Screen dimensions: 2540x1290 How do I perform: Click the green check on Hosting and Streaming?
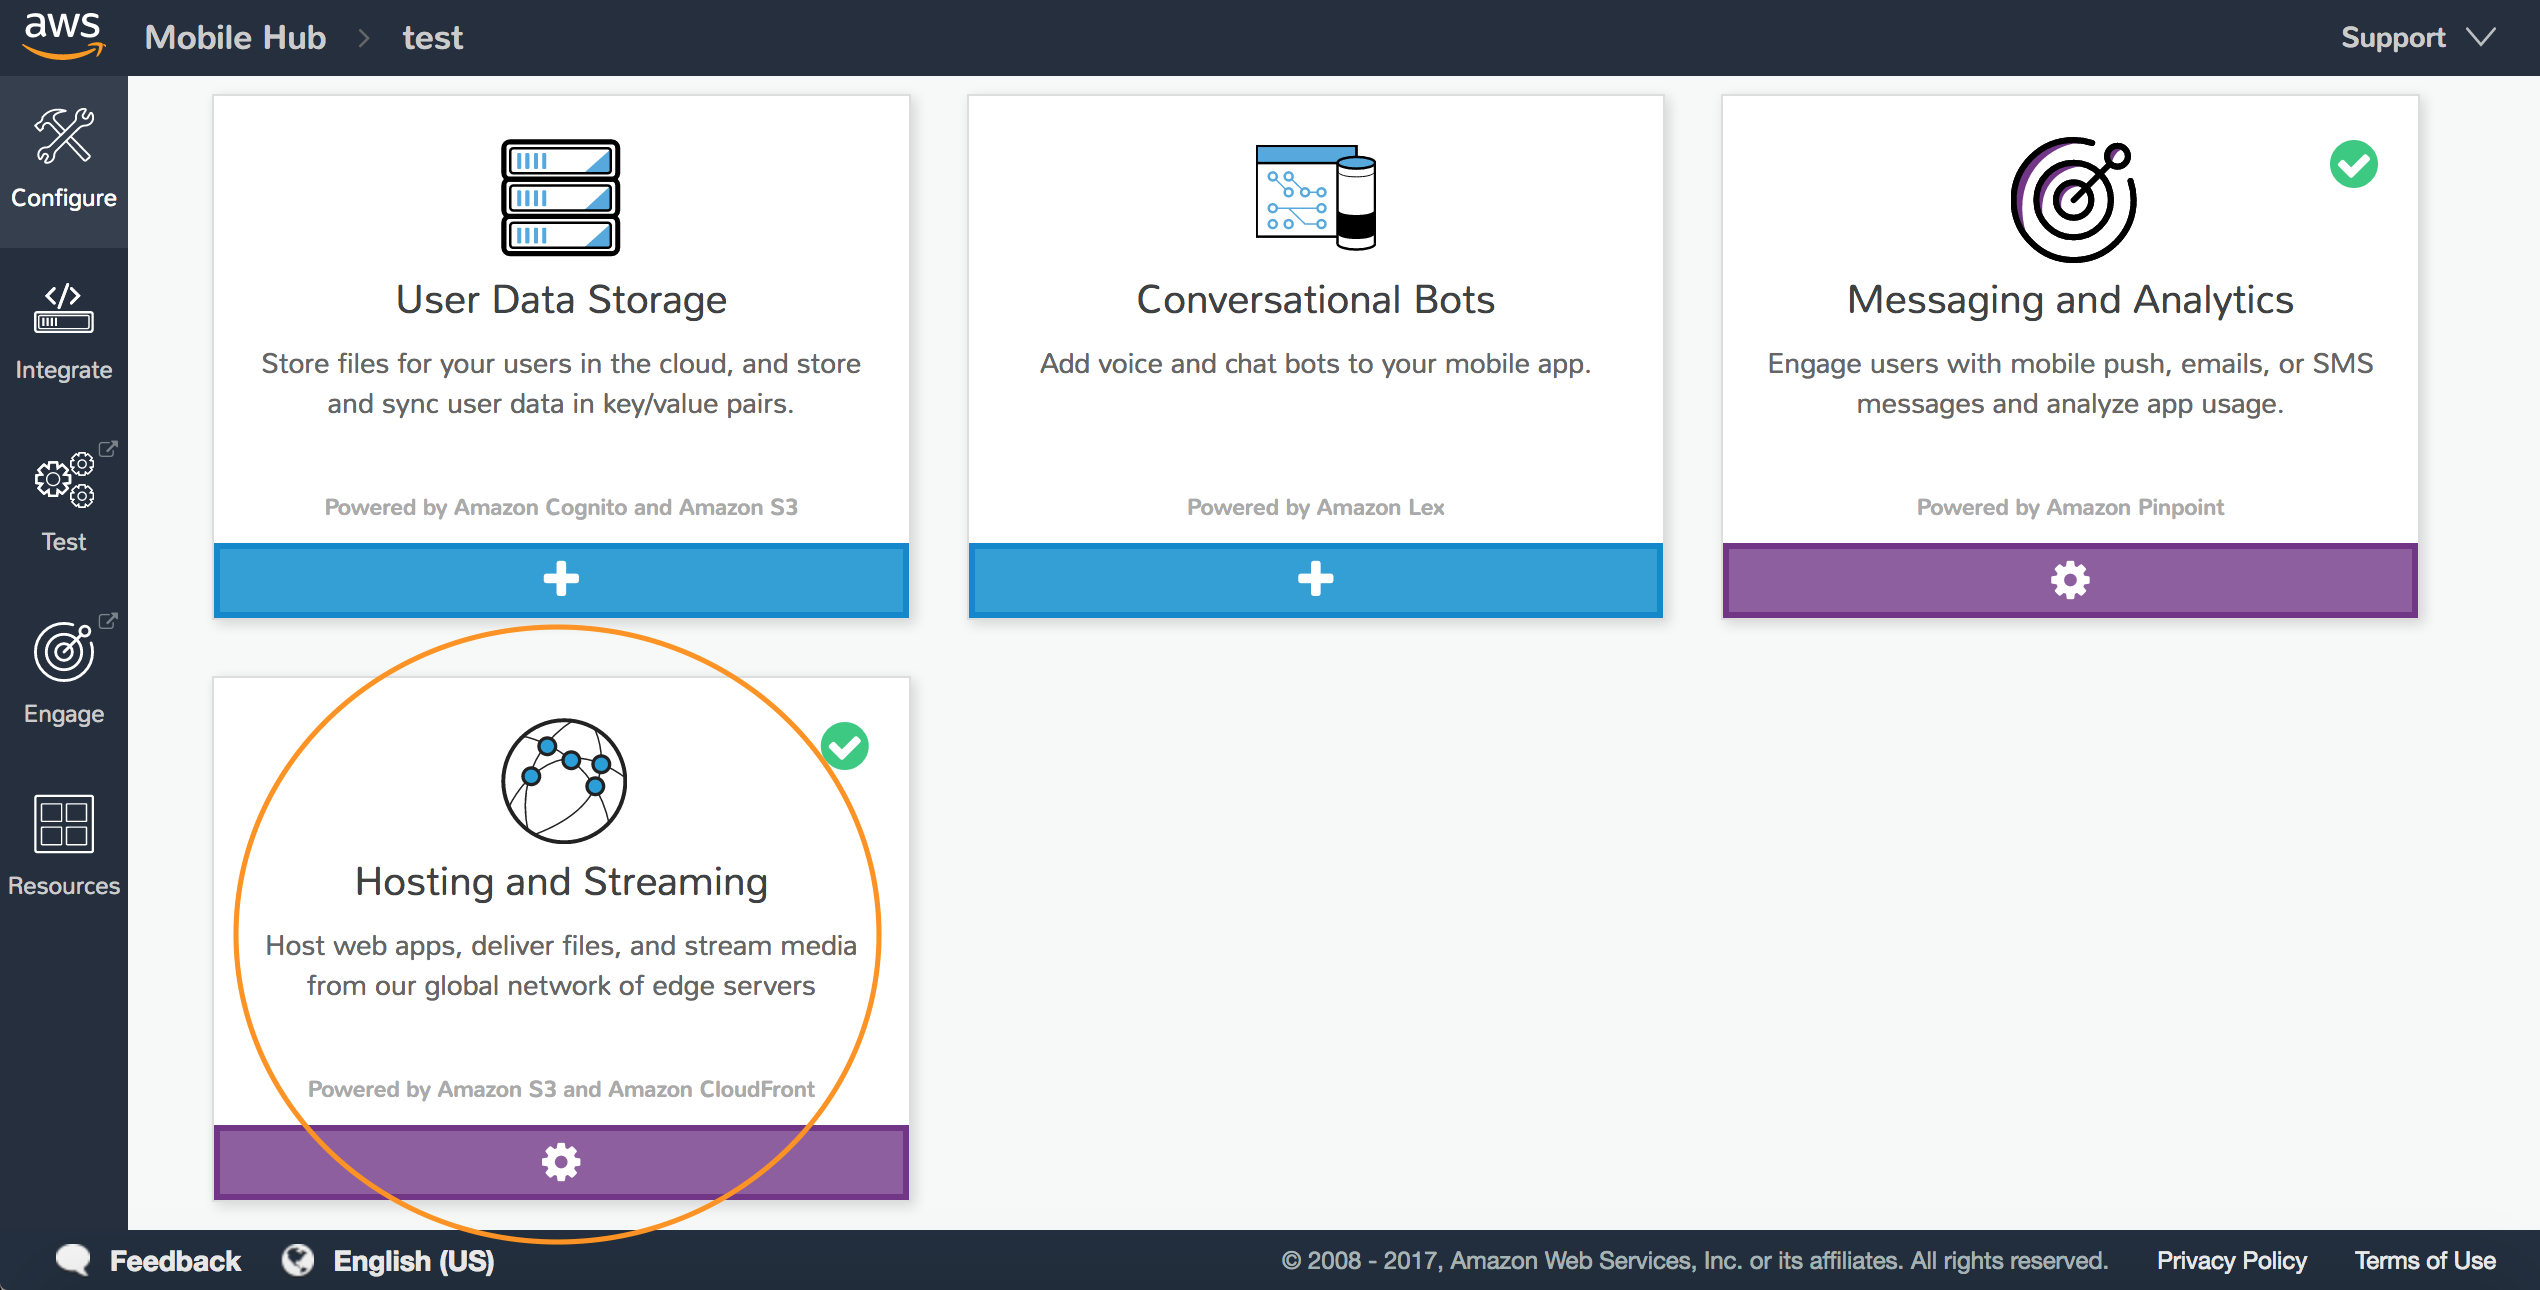click(x=845, y=746)
